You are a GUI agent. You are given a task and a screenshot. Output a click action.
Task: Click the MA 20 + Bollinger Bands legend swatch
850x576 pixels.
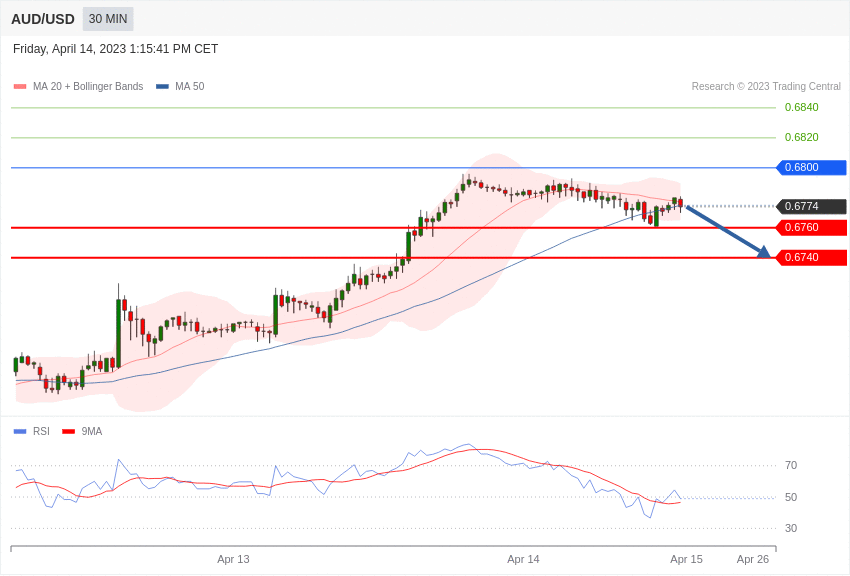coord(20,87)
